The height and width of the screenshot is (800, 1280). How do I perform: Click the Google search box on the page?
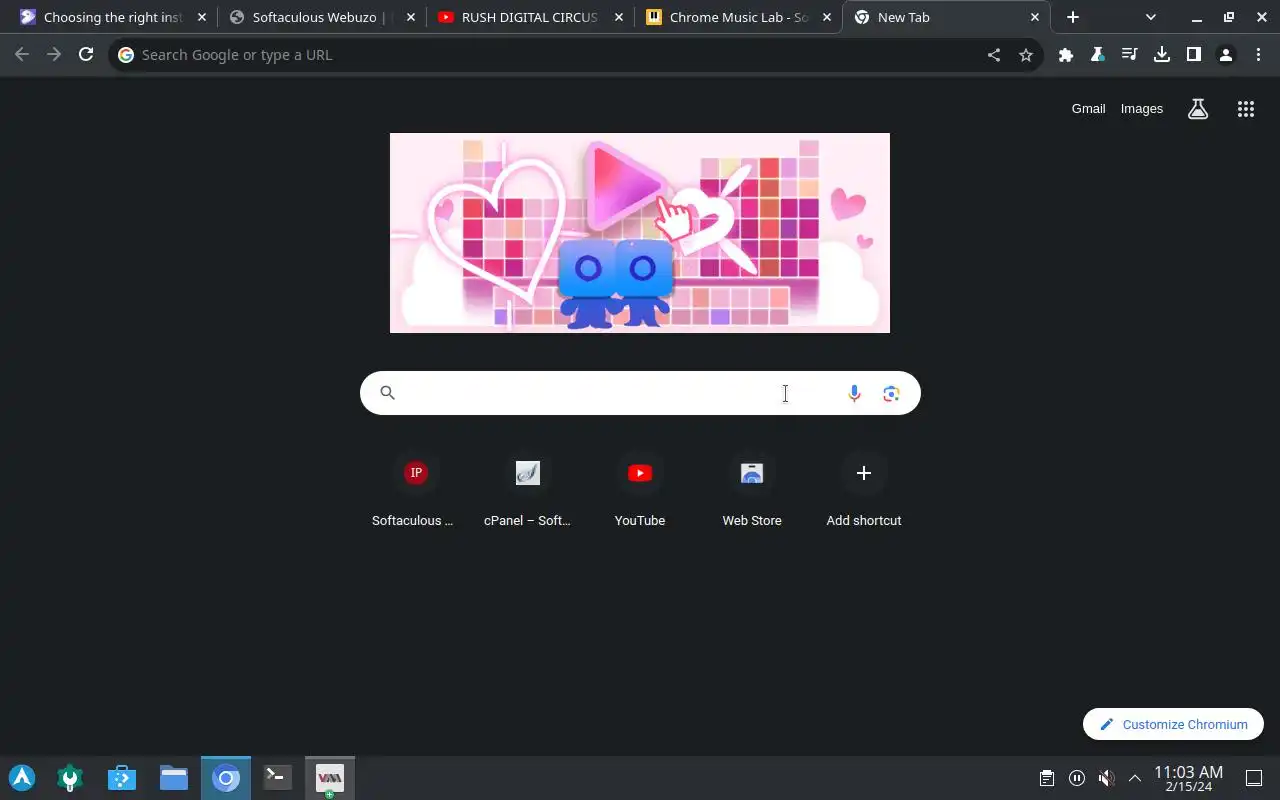click(640, 393)
